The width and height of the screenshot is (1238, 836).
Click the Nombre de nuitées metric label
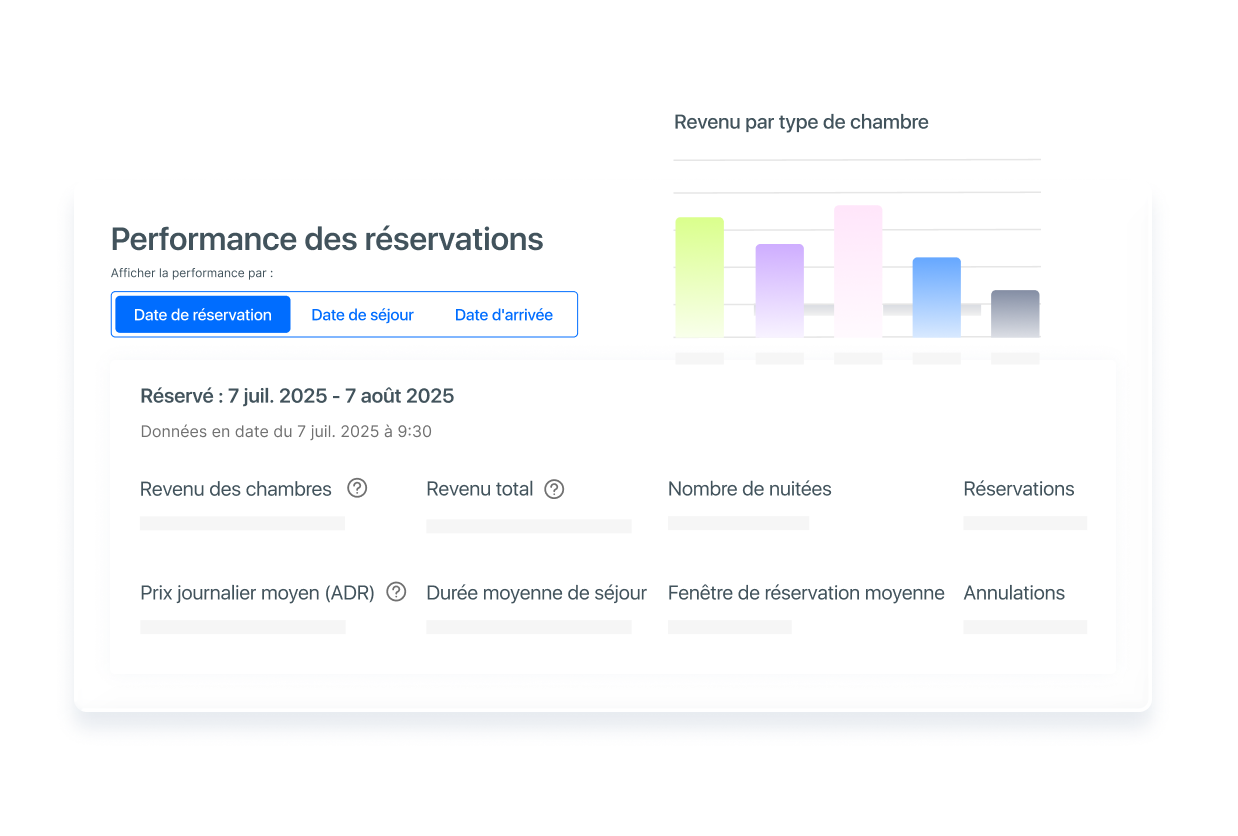coord(749,489)
